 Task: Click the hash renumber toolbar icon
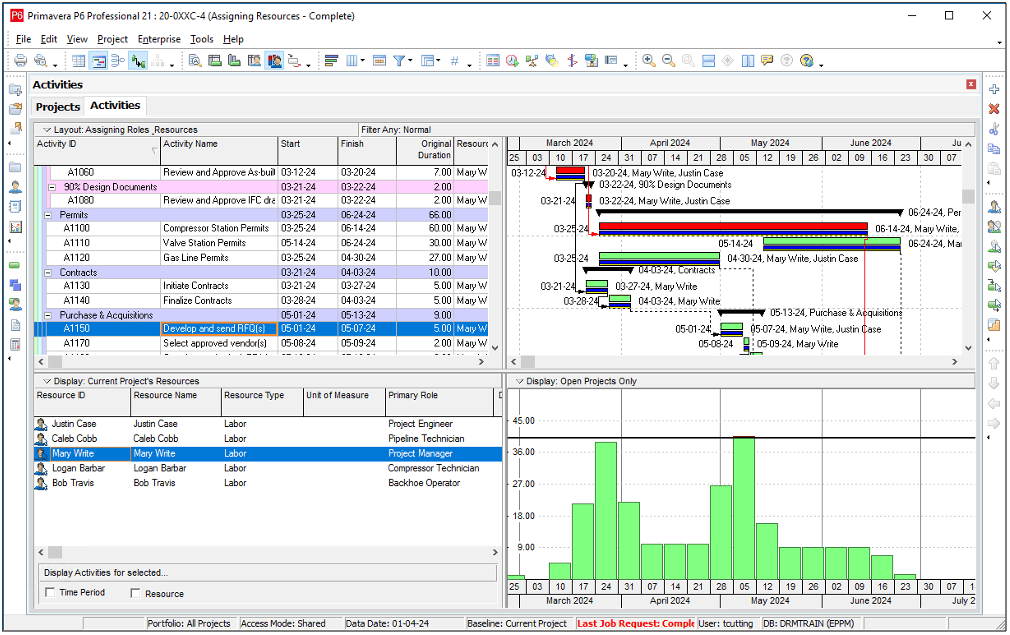point(455,61)
